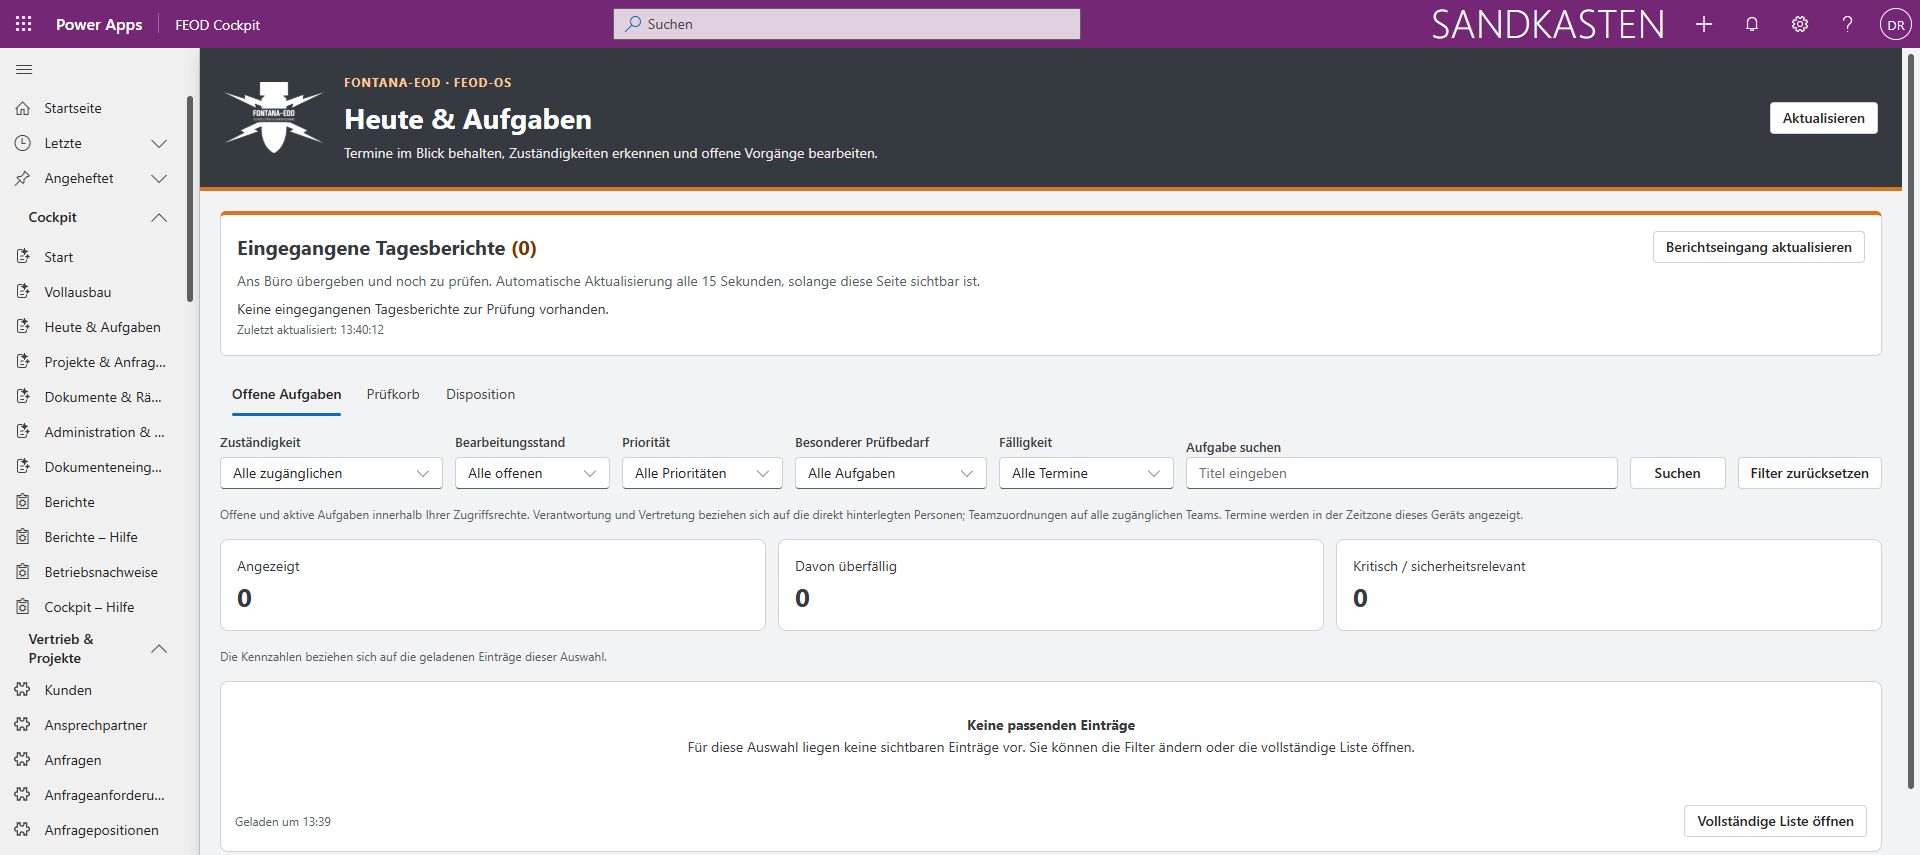Switch to the Prüfkorb tab

(x=393, y=394)
